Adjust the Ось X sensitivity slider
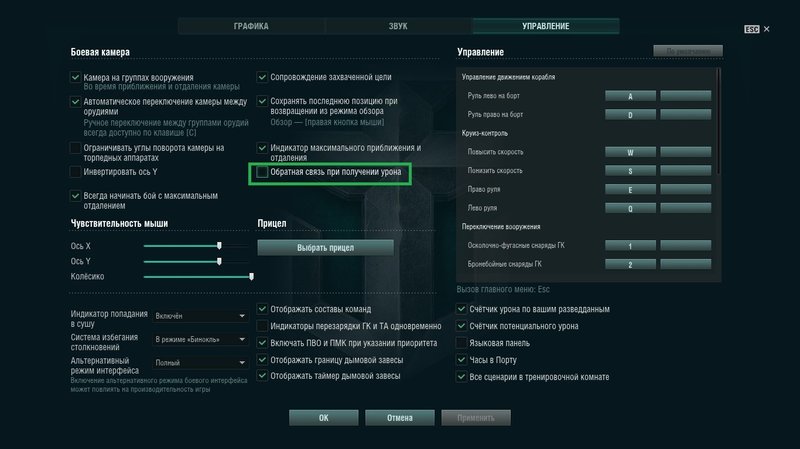800x449 pixels. coord(219,245)
